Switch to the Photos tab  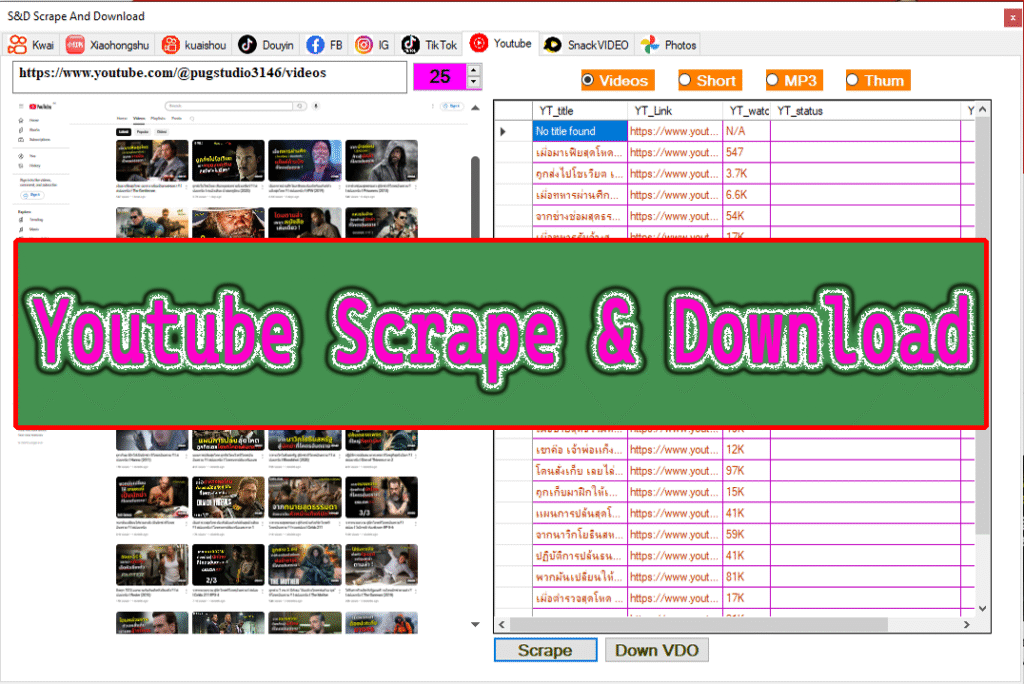(669, 45)
